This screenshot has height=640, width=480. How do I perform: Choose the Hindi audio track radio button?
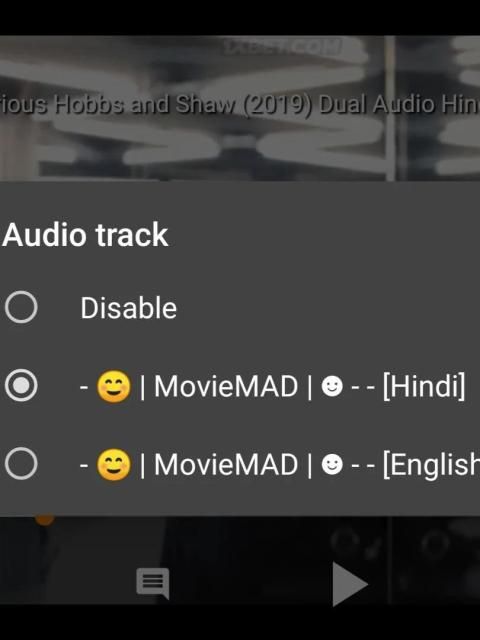tap(21, 385)
